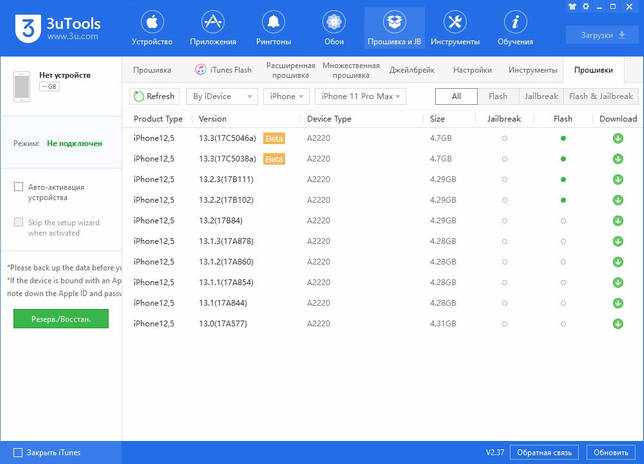Viewport: 644px width, 464px height.
Task: Click green flash dot for 13.2.3(17B111)
Action: click(563, 179)
